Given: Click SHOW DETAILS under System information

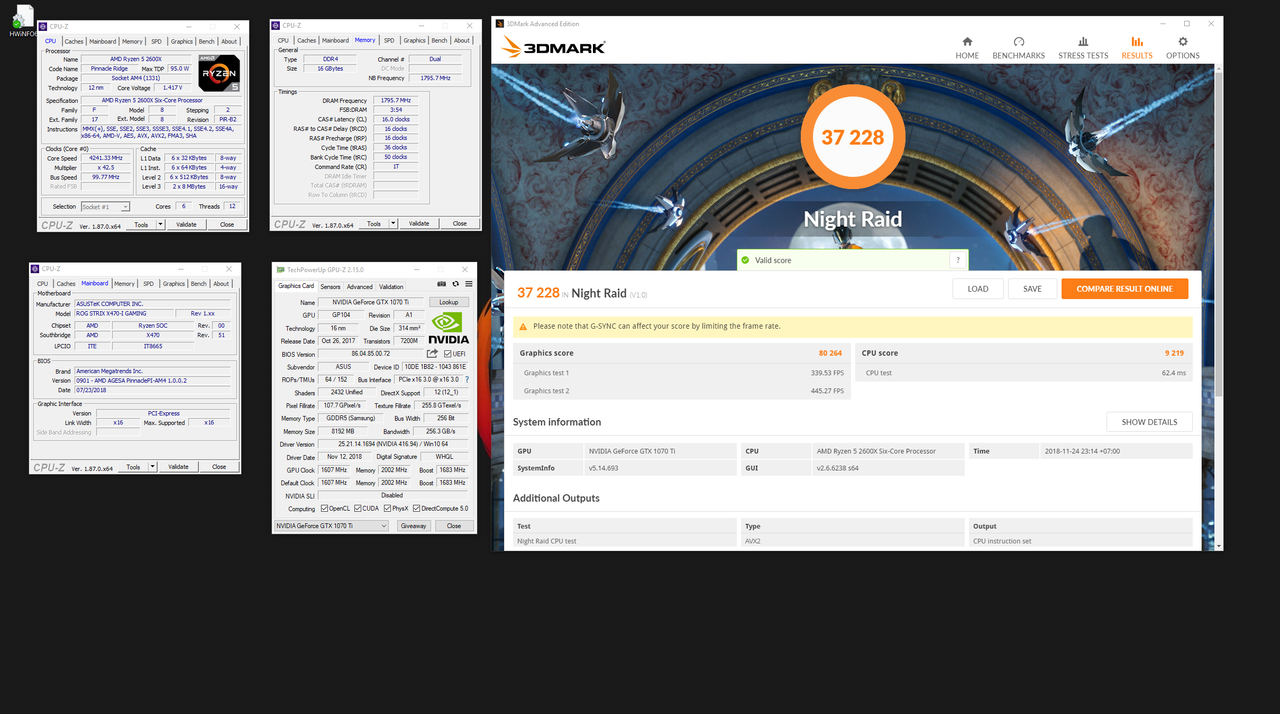Looking at the screenshot, I should pos(1149,422).
